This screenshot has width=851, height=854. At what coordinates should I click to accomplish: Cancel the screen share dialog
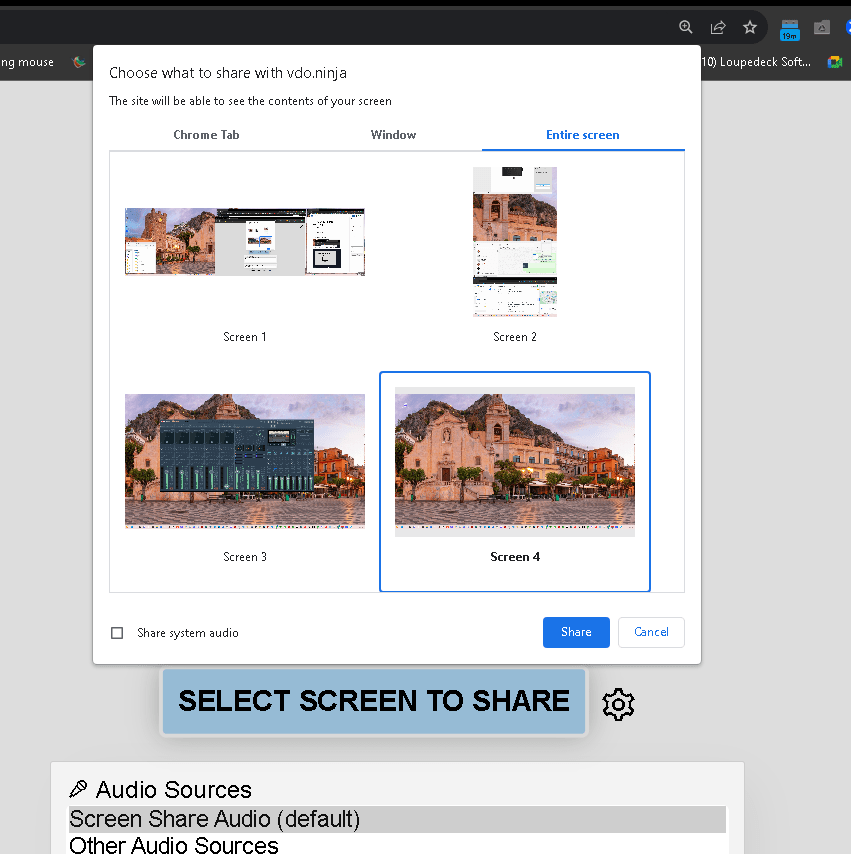[651, 632]
